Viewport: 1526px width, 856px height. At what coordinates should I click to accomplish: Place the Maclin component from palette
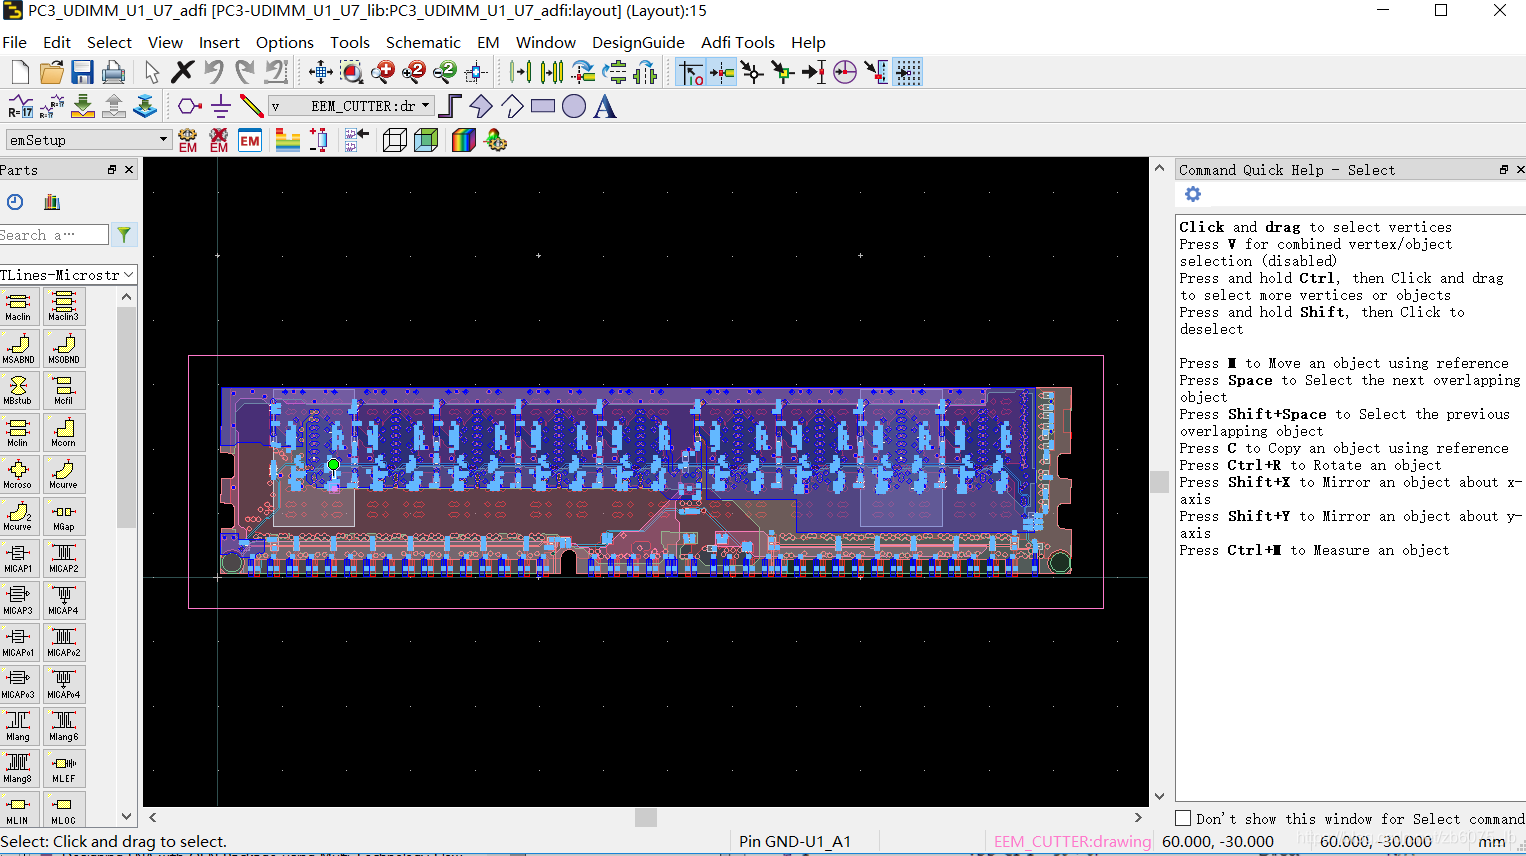coord(18,306)
